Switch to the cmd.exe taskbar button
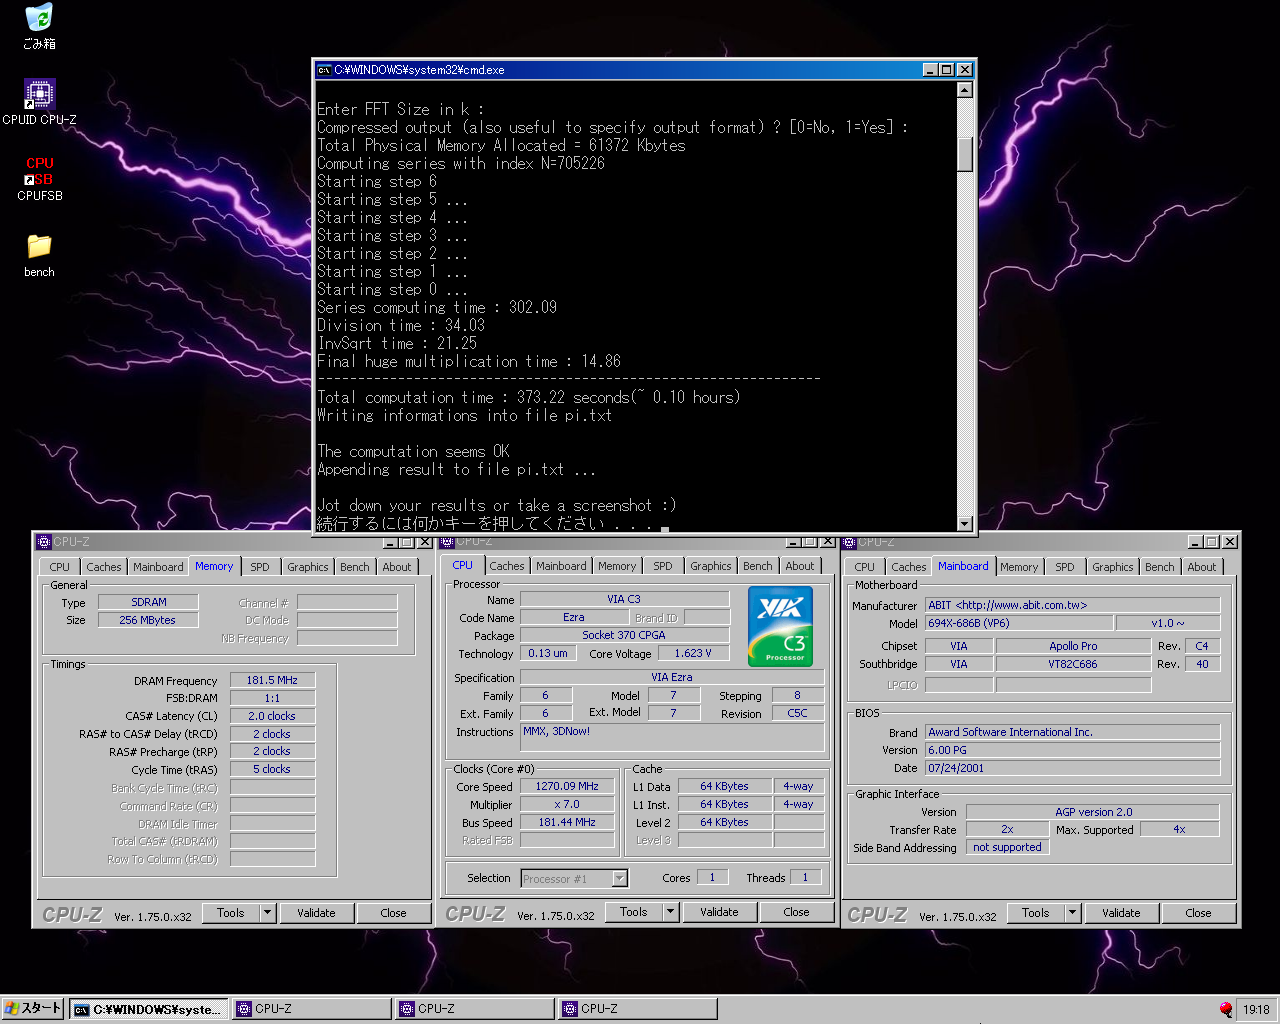Viewport: 1280px width, 1024px height. click(x=148, y=1009)
